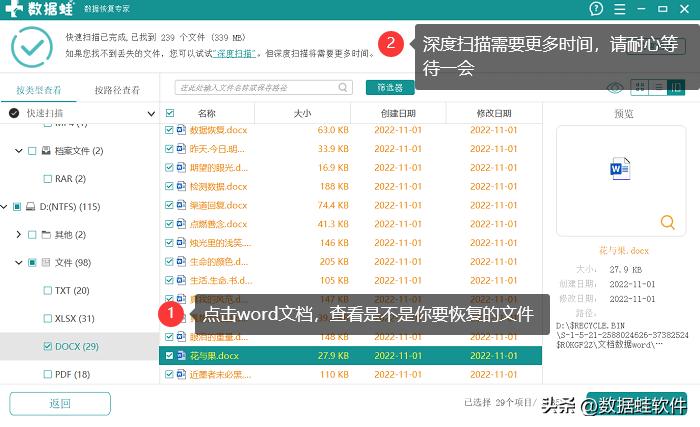Click Word icon of 花与果.docx row
700x427 pixels.
click(x=181, y=355)
